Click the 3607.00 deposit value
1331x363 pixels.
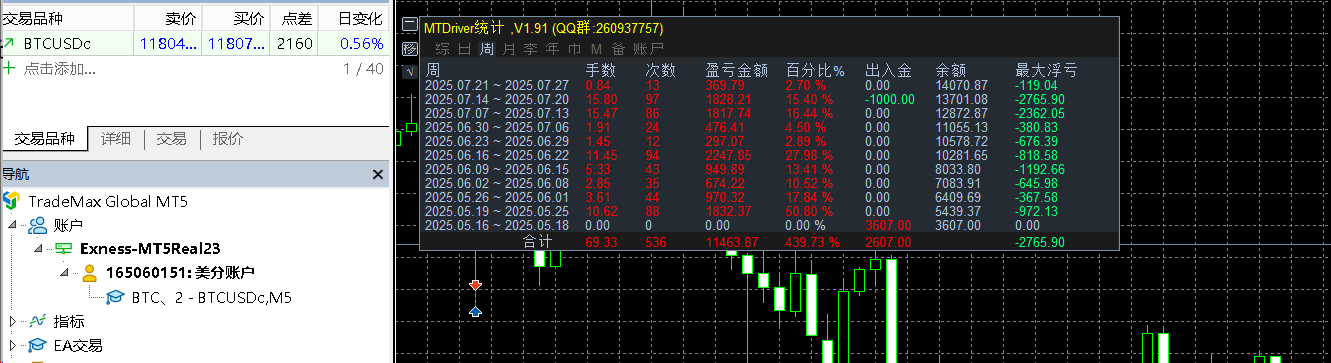(x=888, y=225)
